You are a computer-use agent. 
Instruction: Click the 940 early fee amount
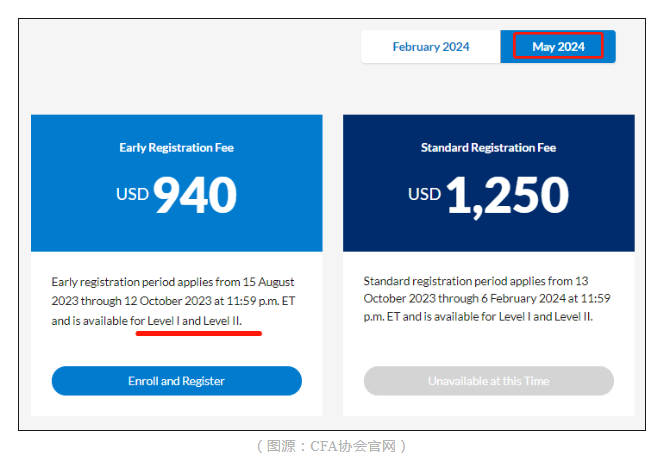point(195,195)
